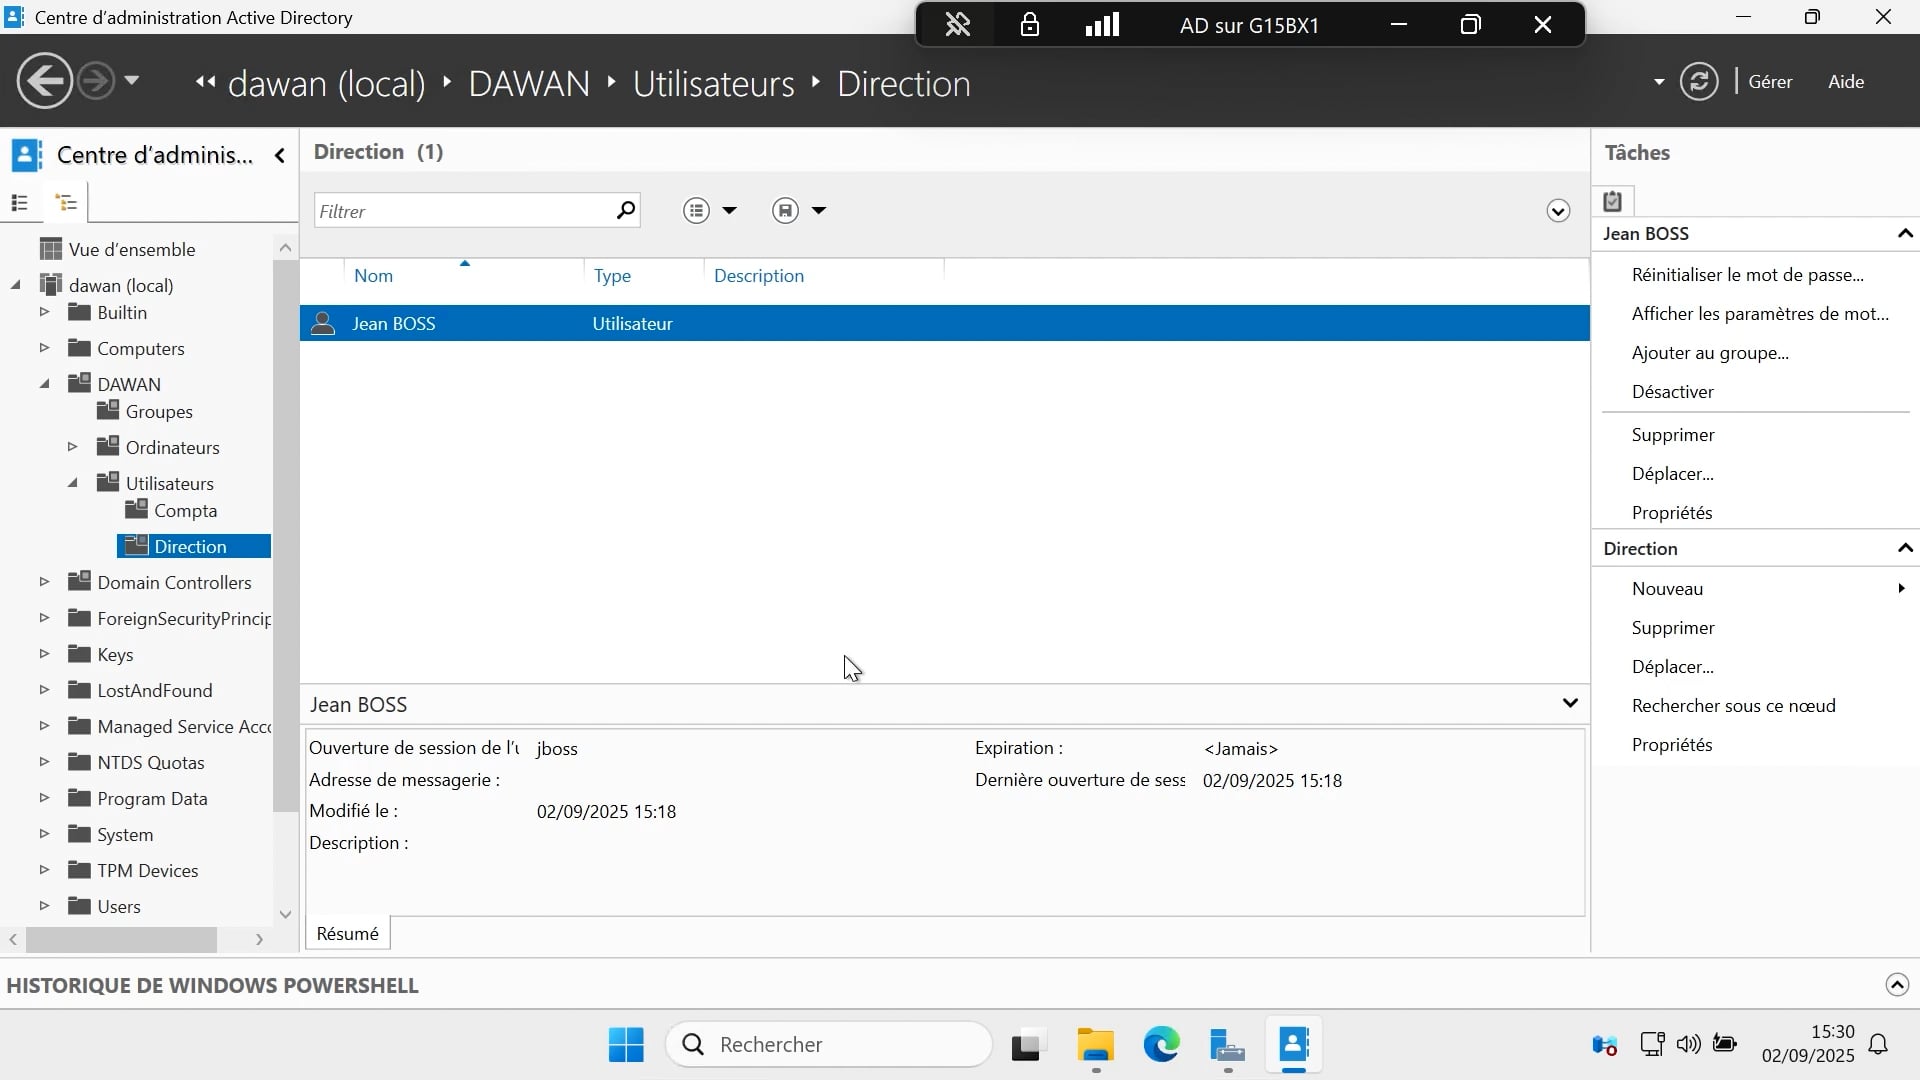Click in the Filtrer input field
This screenshot has width=1920, height=1080.
(x=460, y=211)
